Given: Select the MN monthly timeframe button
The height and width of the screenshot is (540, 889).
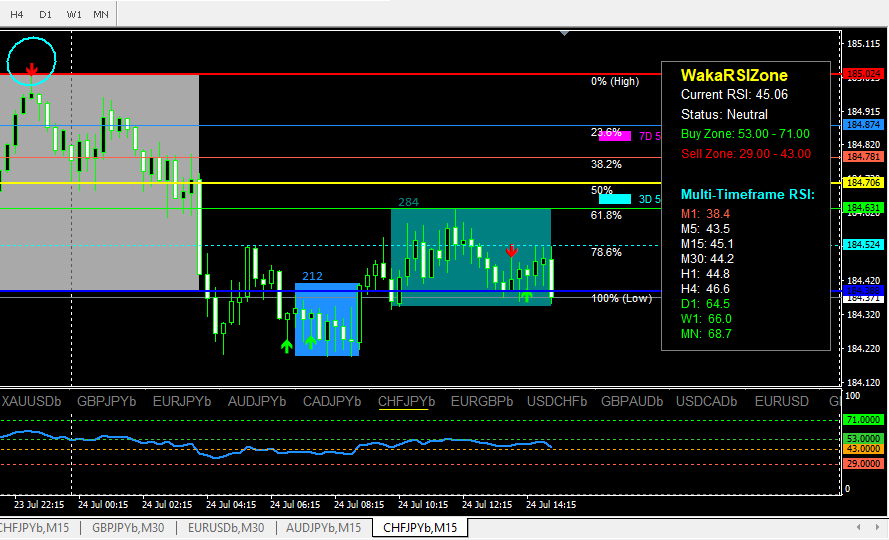Looking at the screenshot, I should click(x=102, y=15).
